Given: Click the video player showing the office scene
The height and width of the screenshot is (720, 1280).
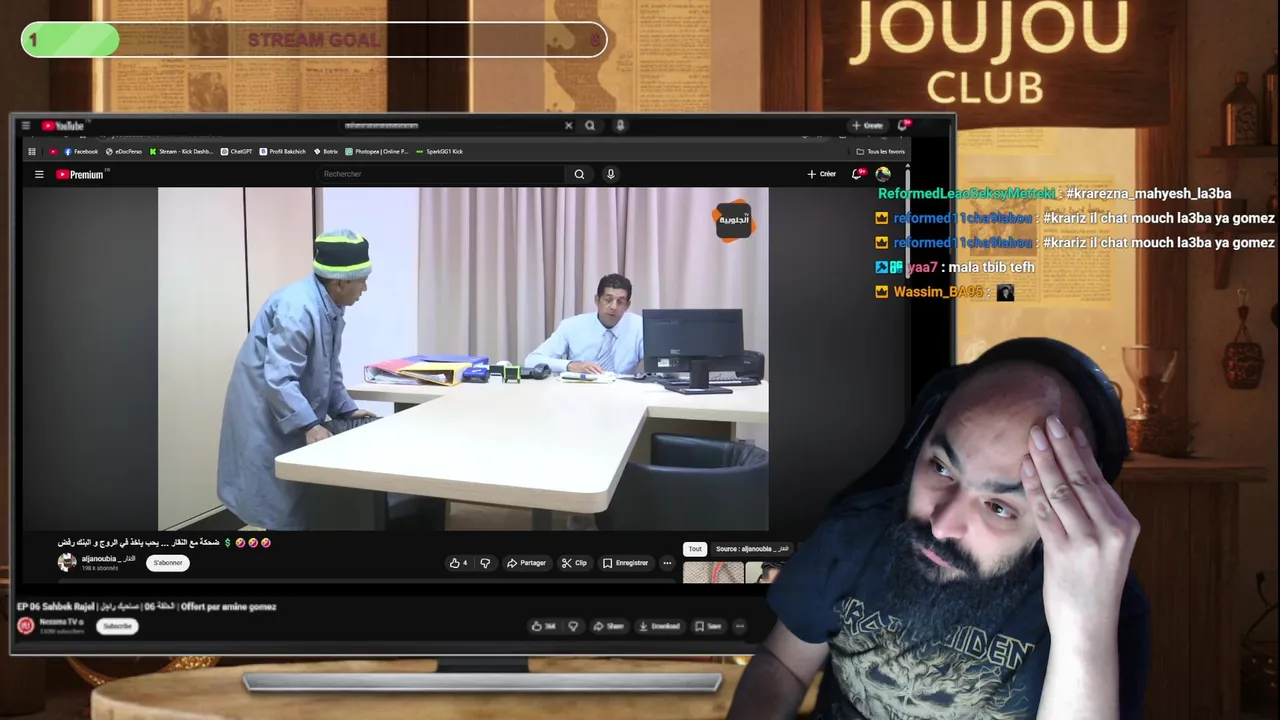Looking at the screenshot, I should click(x=463, y=358).
